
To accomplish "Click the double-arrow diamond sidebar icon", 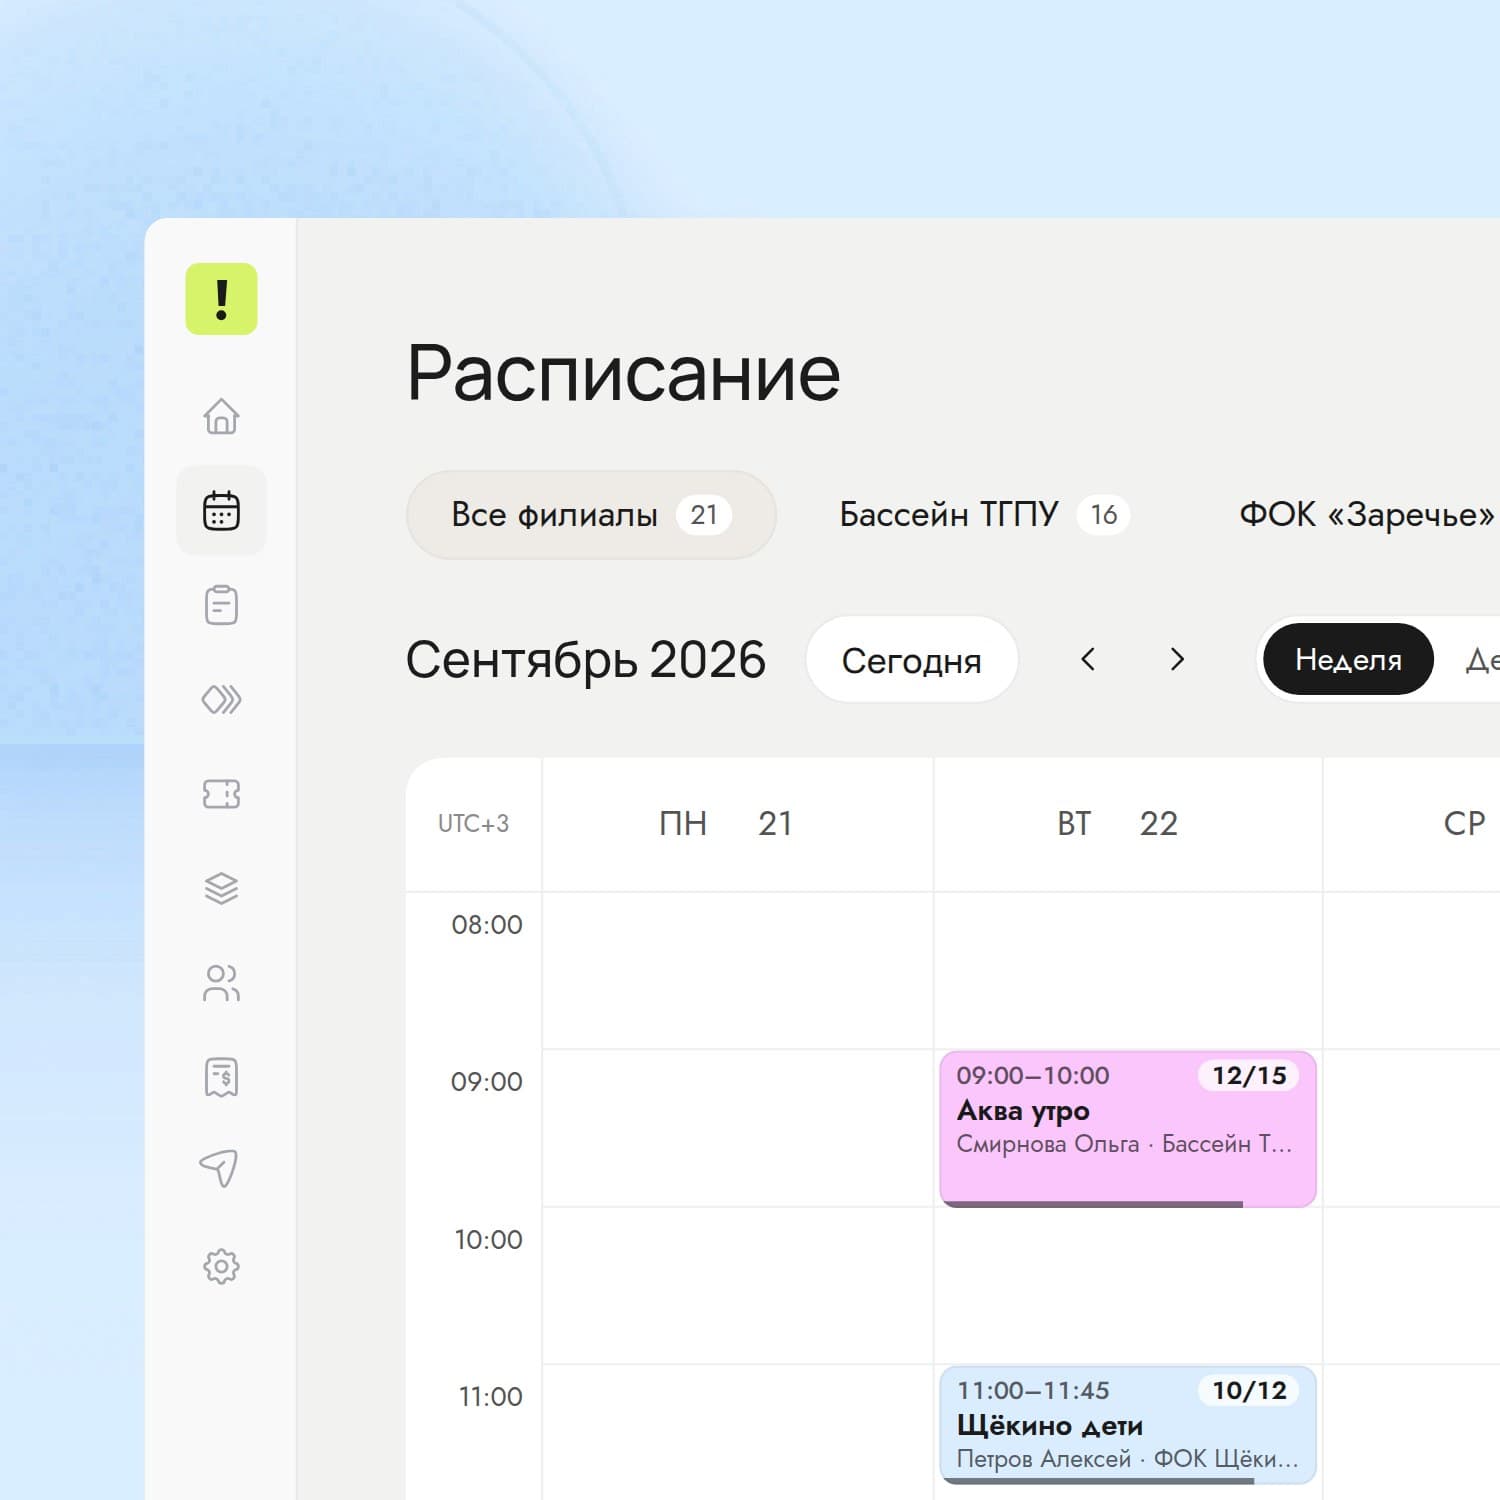I will [221, 699].
